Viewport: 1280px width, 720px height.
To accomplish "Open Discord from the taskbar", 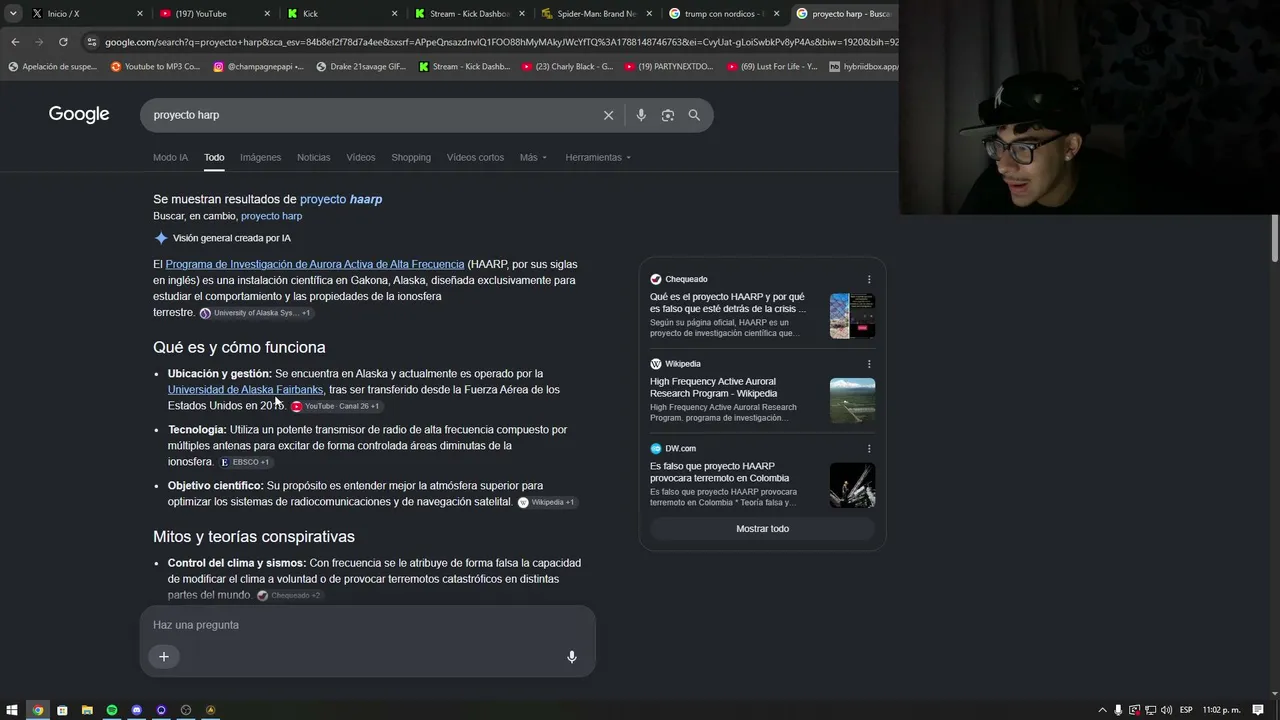I will (x=137, y=710).
